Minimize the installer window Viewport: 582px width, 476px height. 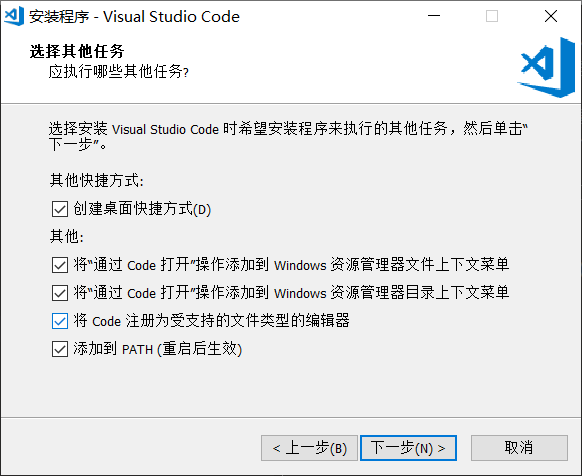[434, 16]
